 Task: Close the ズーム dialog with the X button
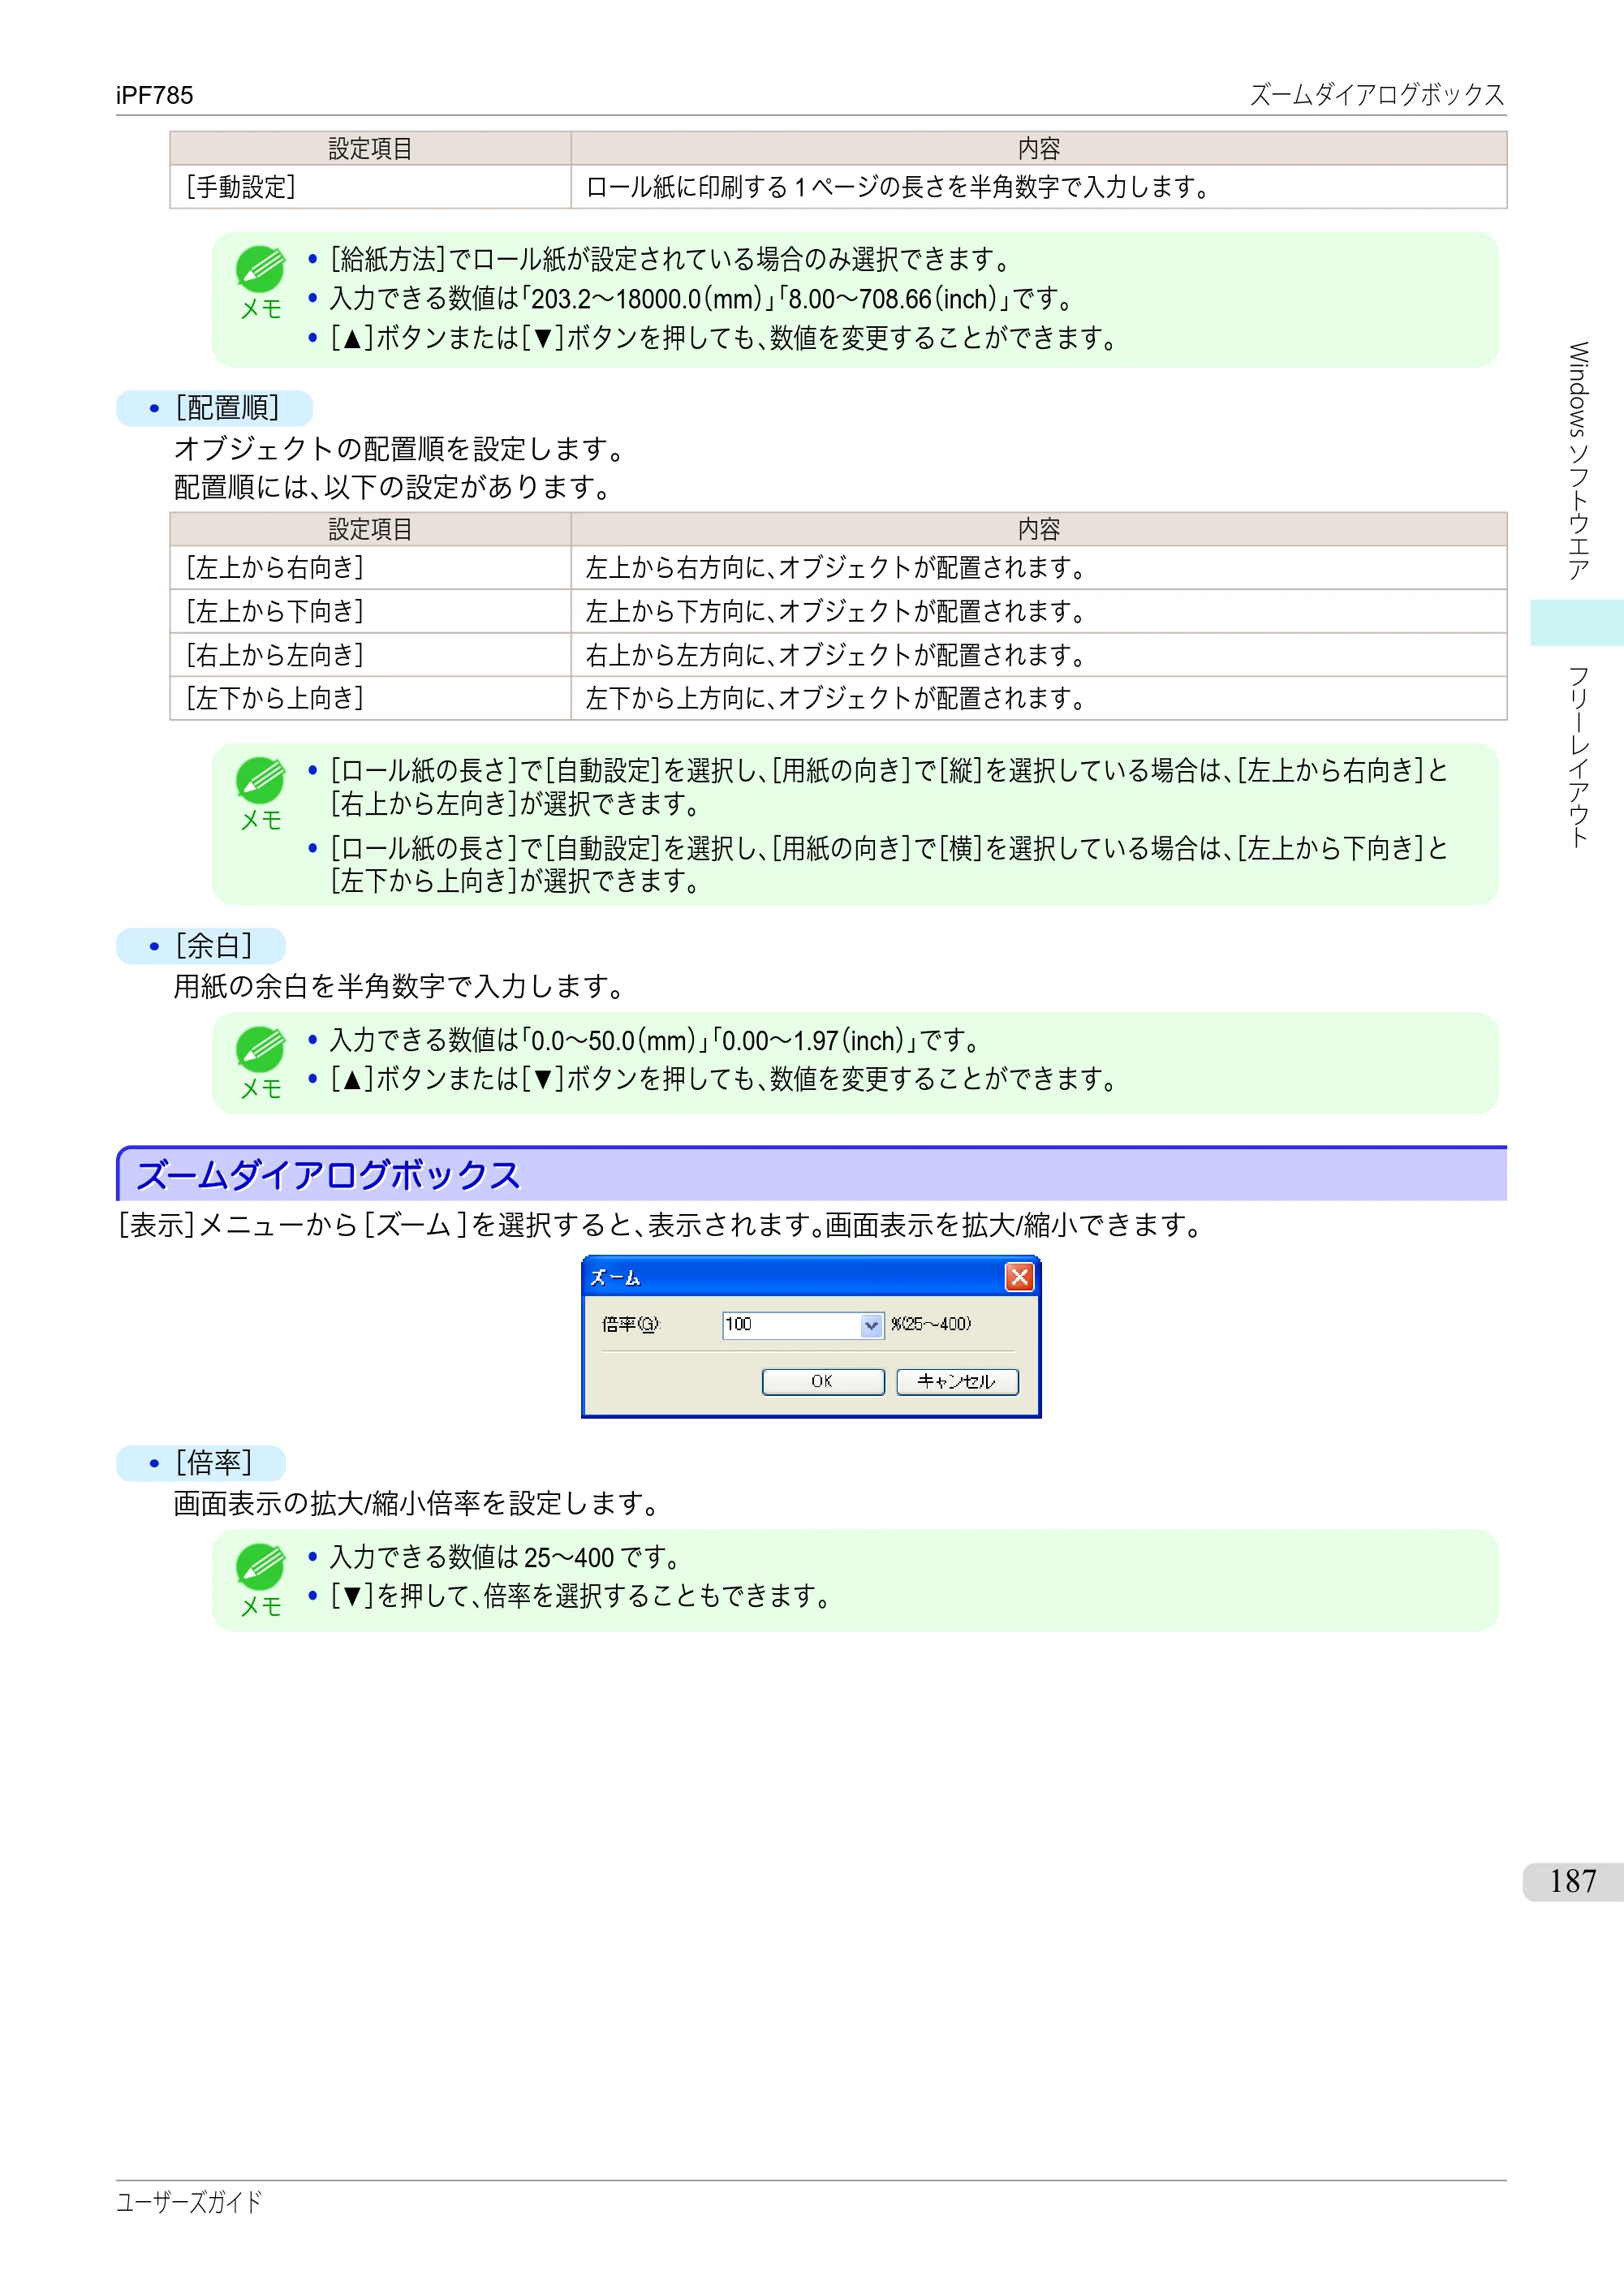click(1019, 1277)
